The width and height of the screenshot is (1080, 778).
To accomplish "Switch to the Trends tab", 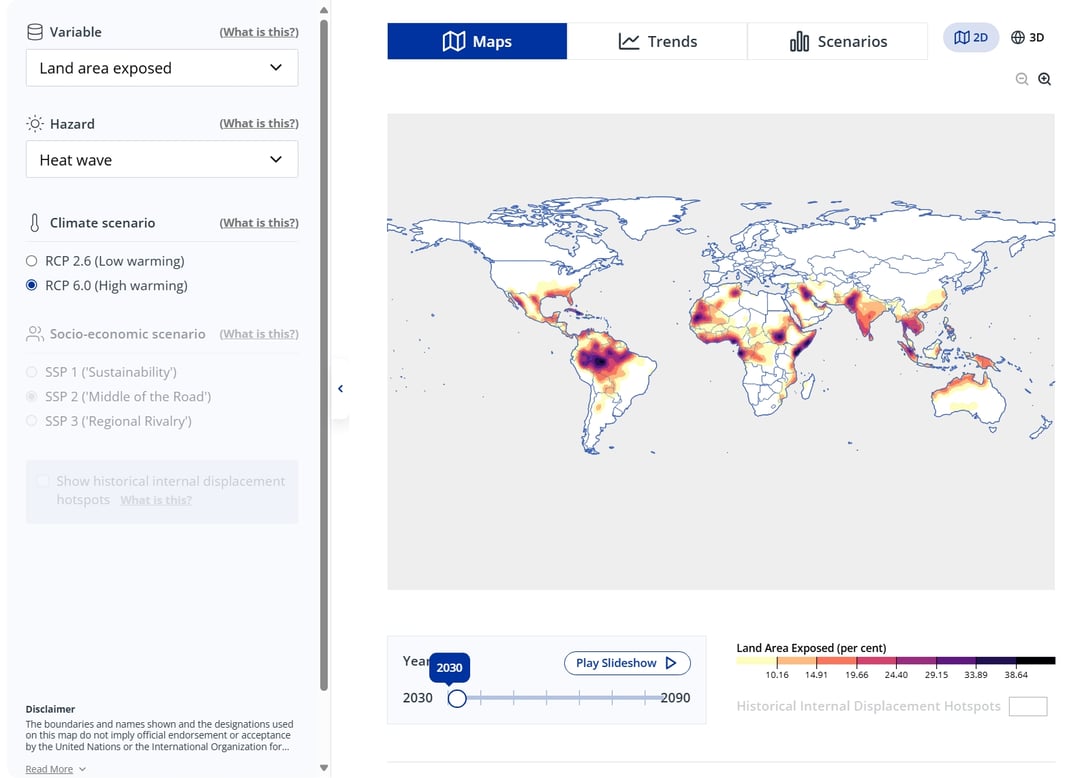I will pyautogui.click(x=657, y=41).
